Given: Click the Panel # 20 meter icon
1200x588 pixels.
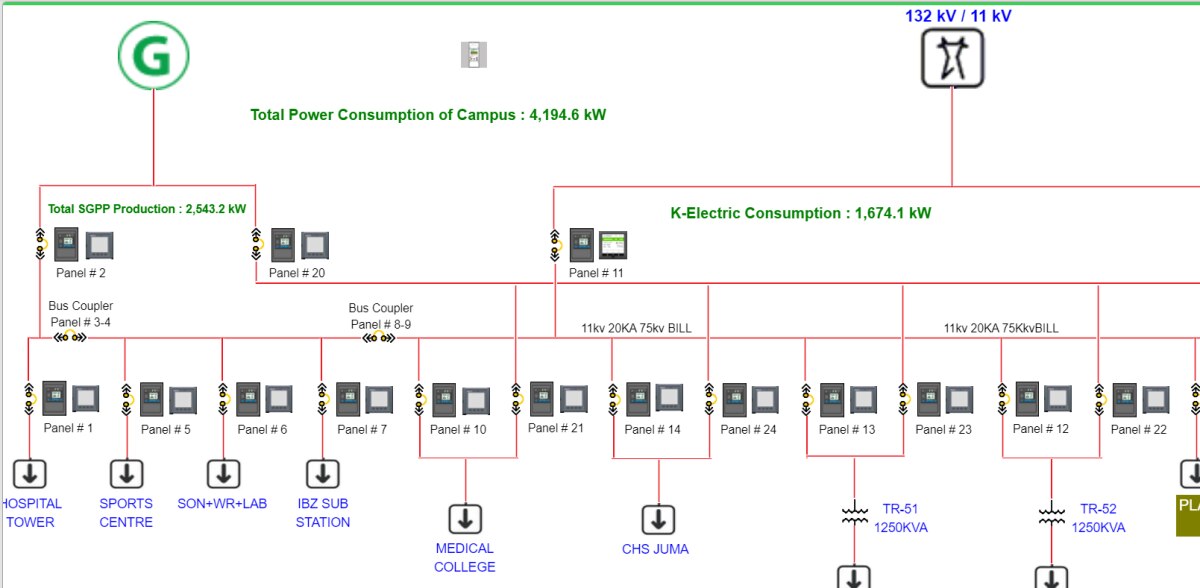Looking at the screenshot, I should (x=315, y=245).
